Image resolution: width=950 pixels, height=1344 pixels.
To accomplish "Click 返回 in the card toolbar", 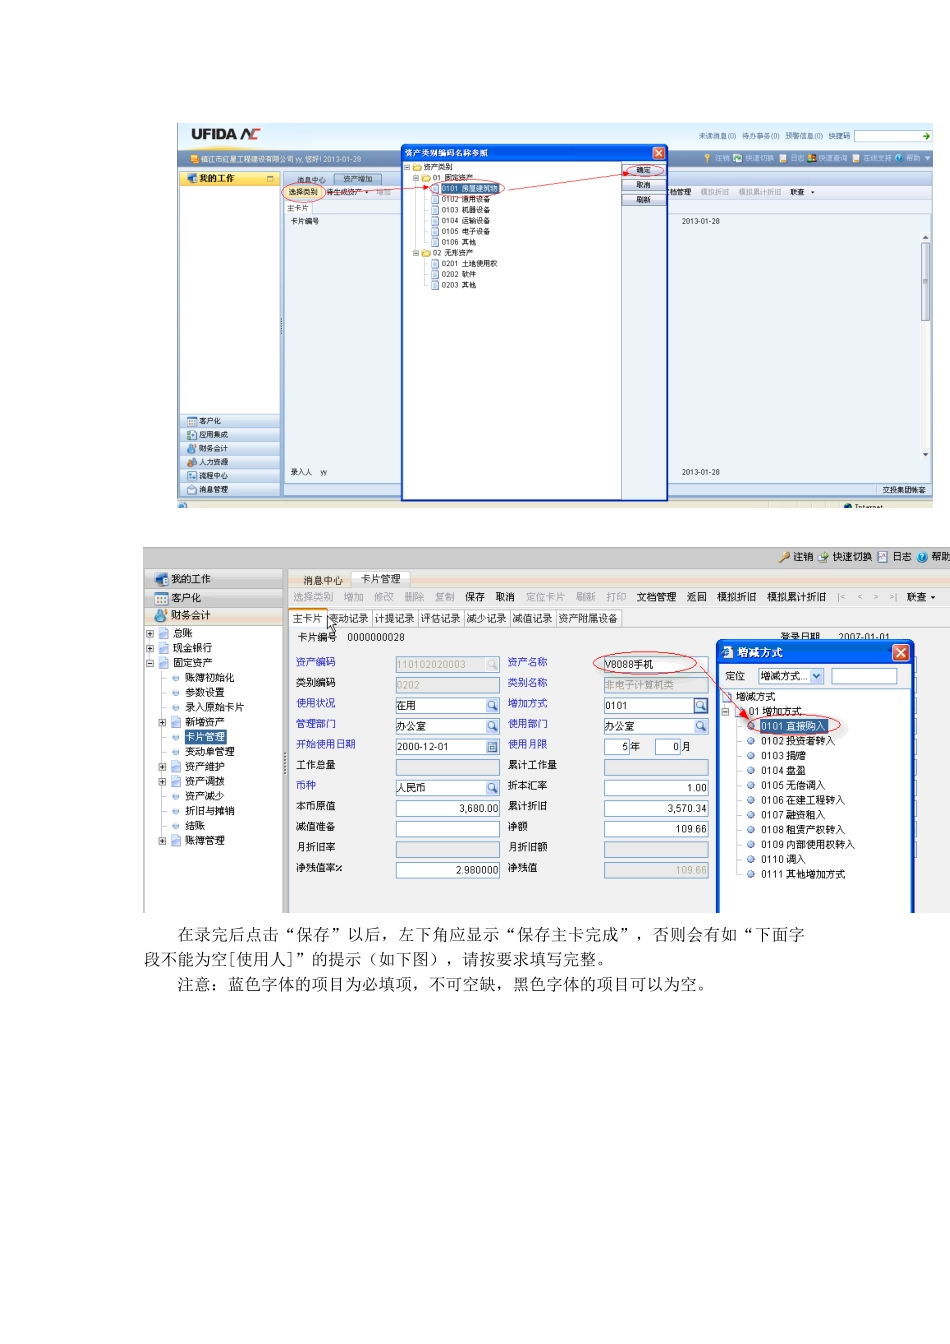I will tap(697, 597).
